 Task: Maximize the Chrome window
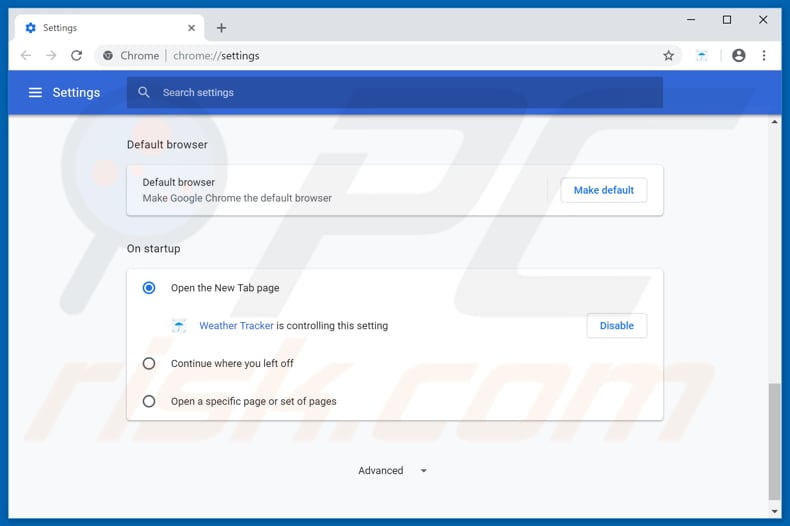[727, 20]
